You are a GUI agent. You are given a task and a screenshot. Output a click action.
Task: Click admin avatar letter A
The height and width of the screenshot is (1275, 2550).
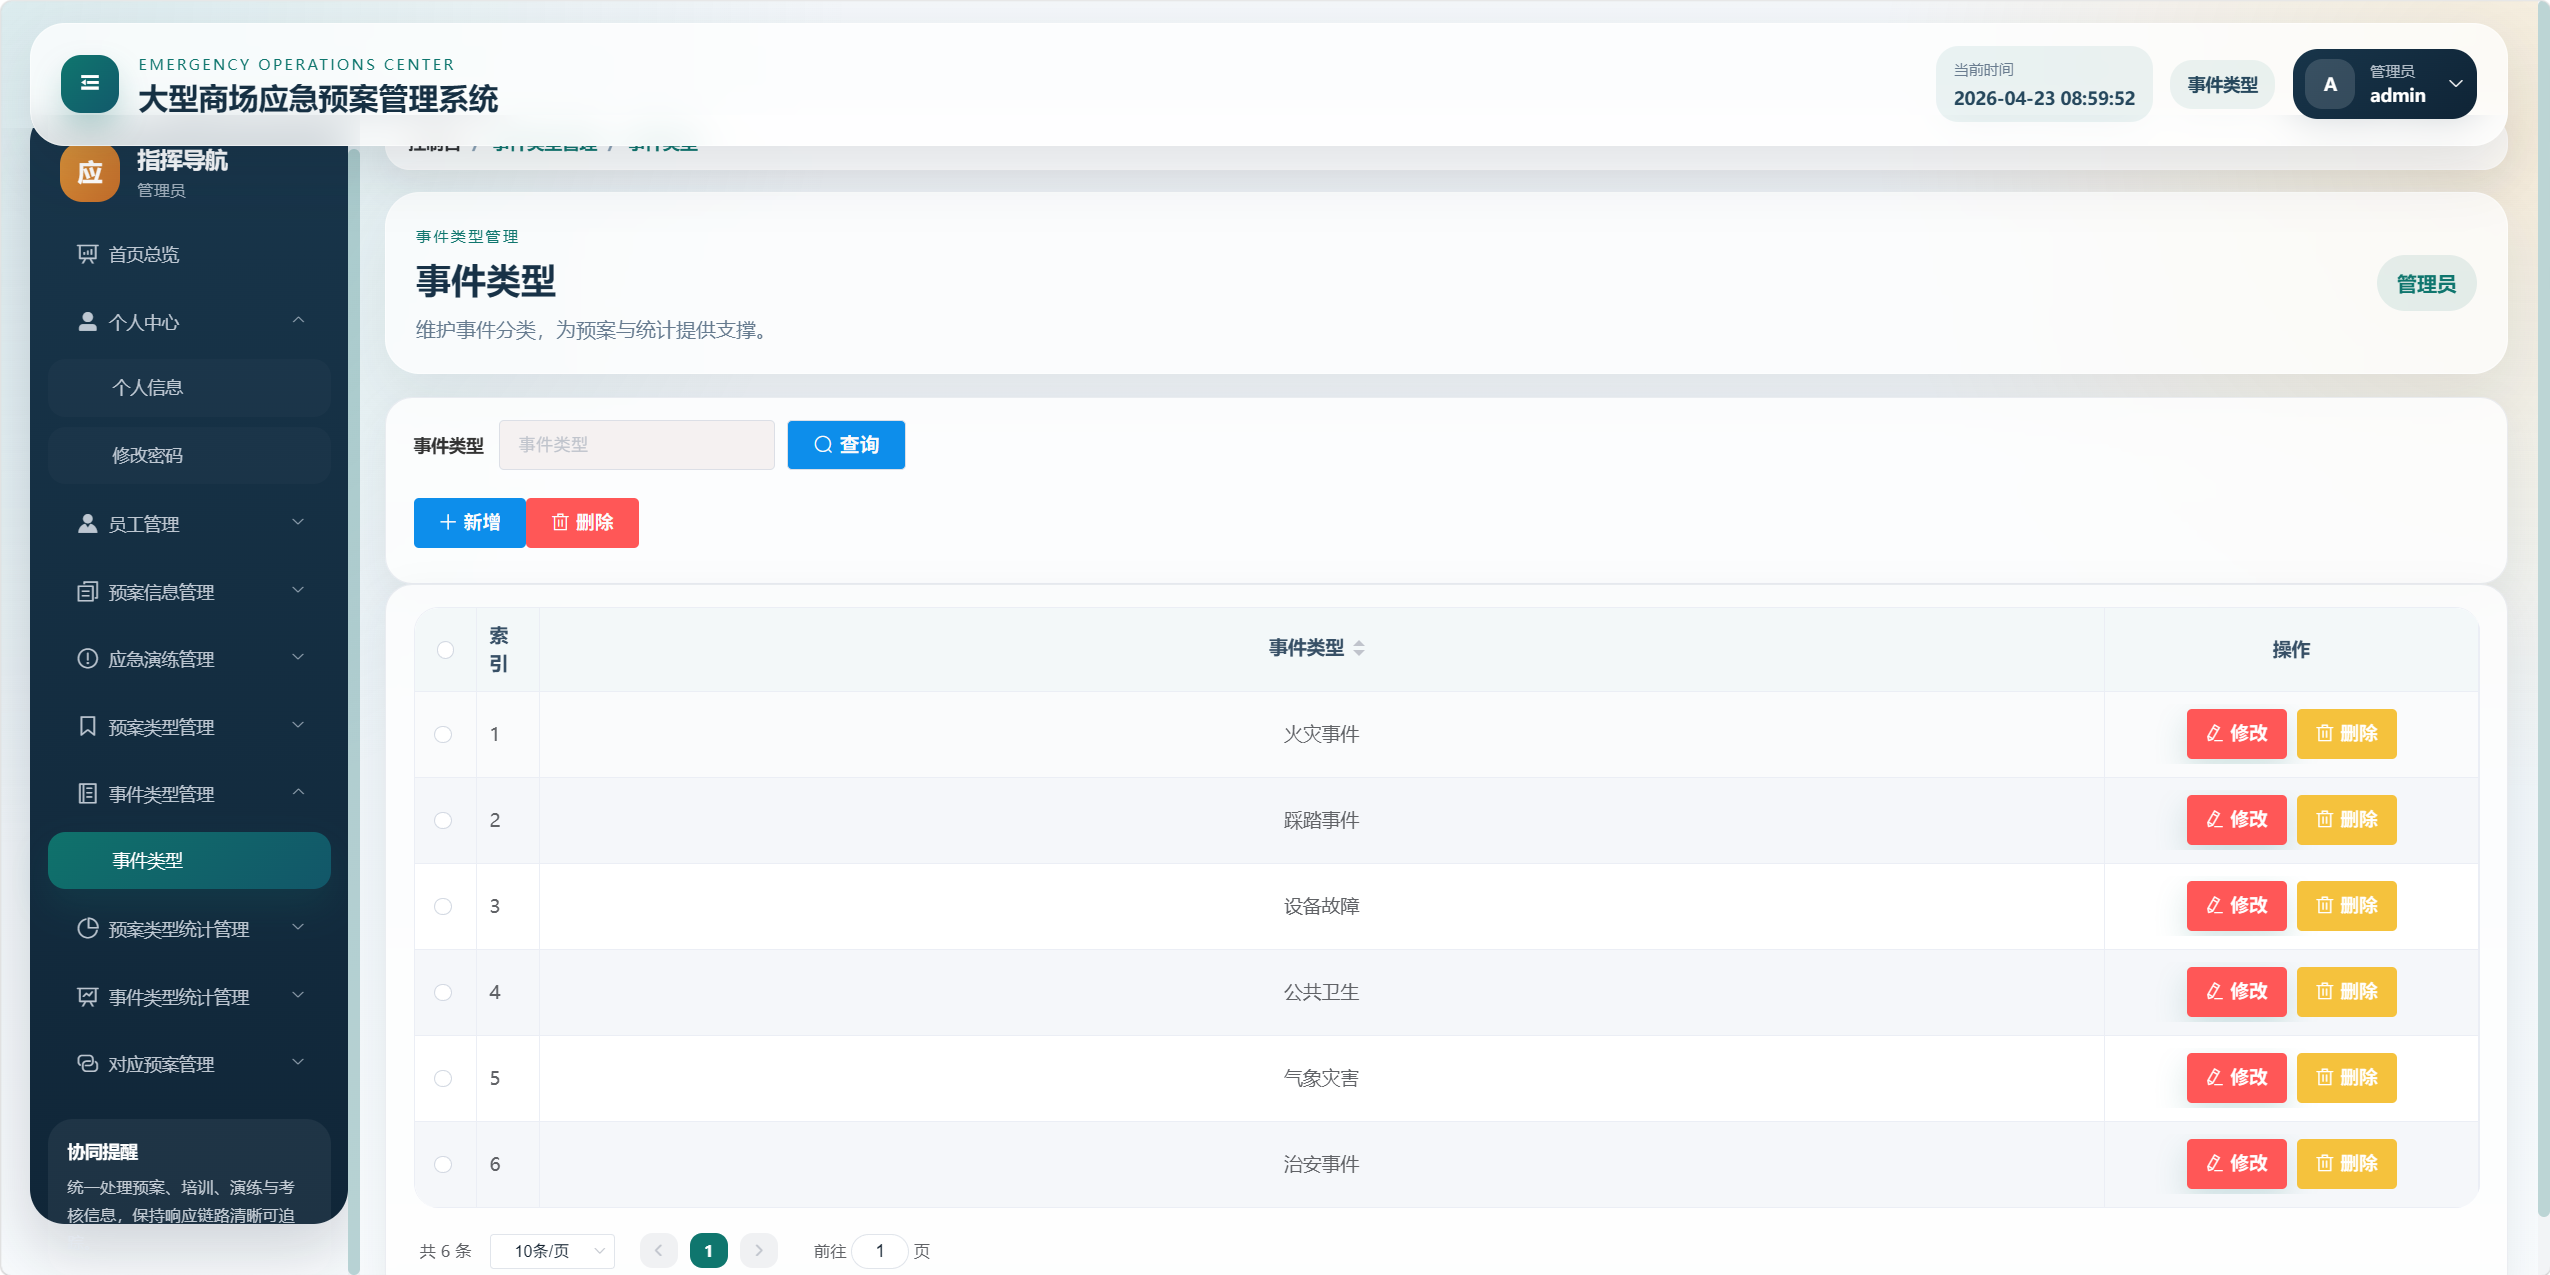click(2329, 84)
